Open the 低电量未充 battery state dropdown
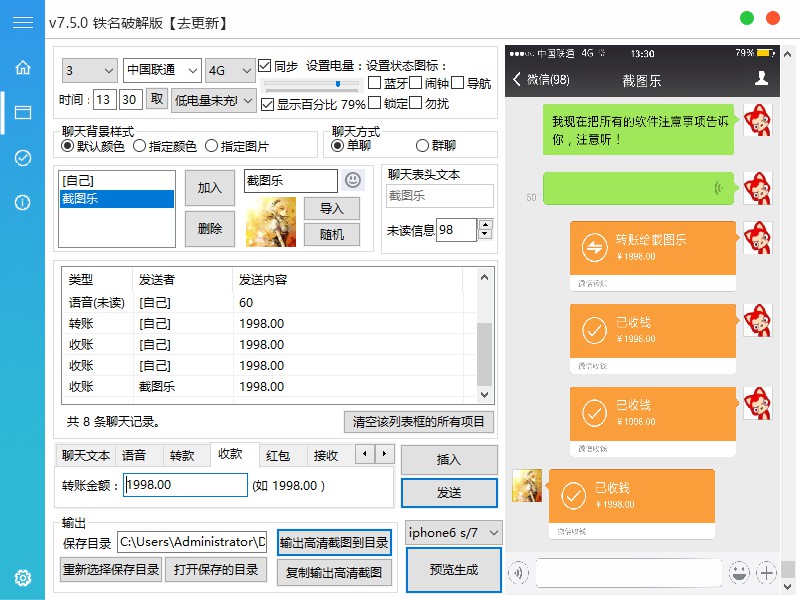The height and width of the screenshot is (600, 800). (x=213, y=101)
